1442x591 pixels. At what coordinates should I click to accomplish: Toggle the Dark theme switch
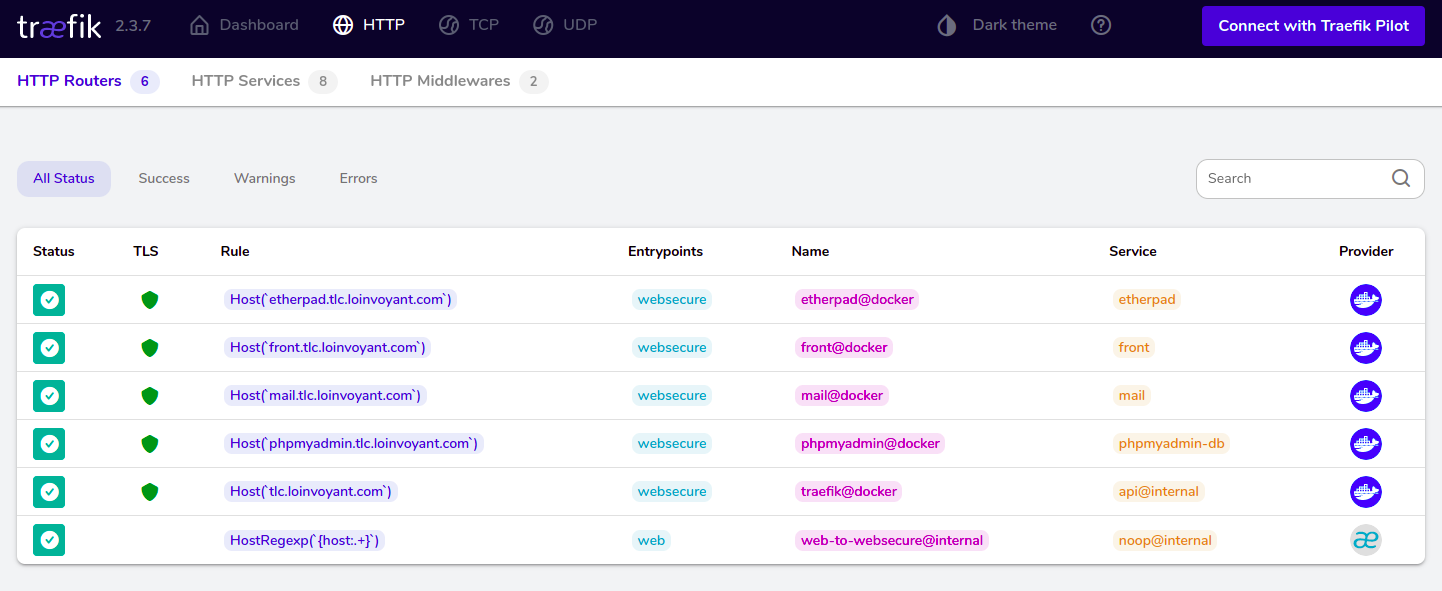tap(996, 25)
